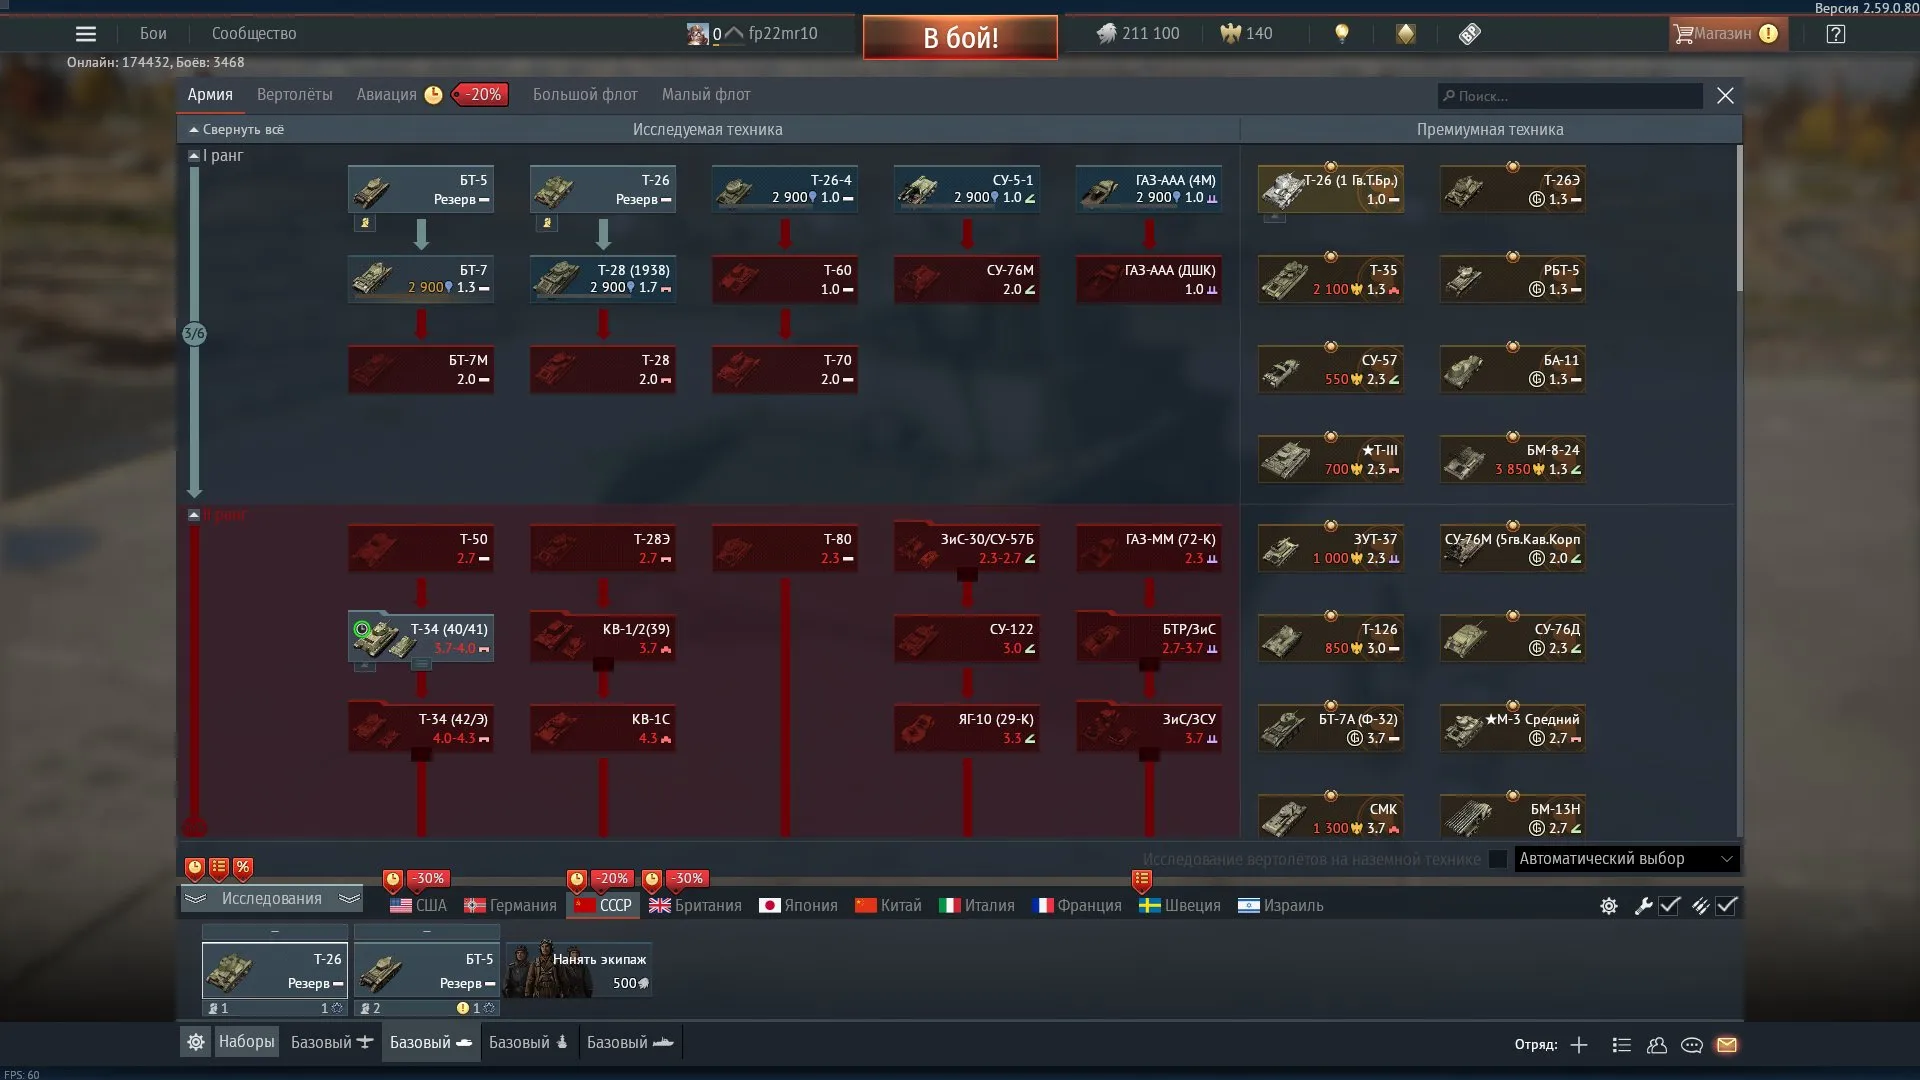Image resolution: width=1920 pixels, height=1080 pixels.
Task: Select the БТ-7 vehicle card in tree
Action: [x=421, y=279]
